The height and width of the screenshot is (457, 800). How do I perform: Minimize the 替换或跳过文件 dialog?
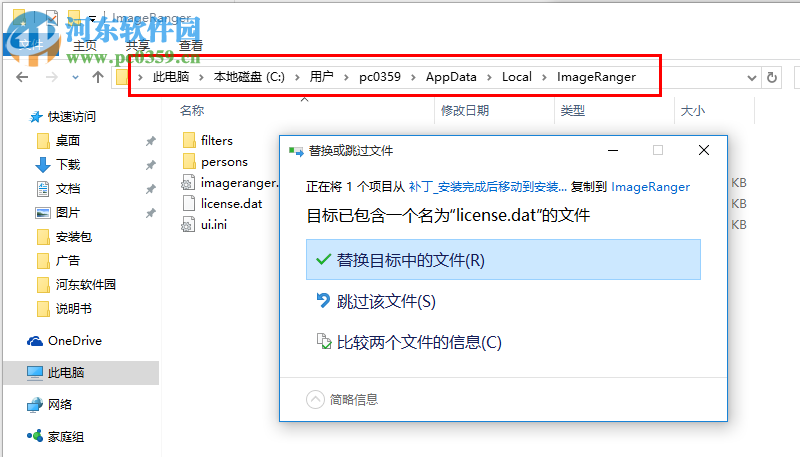[613, 150]
